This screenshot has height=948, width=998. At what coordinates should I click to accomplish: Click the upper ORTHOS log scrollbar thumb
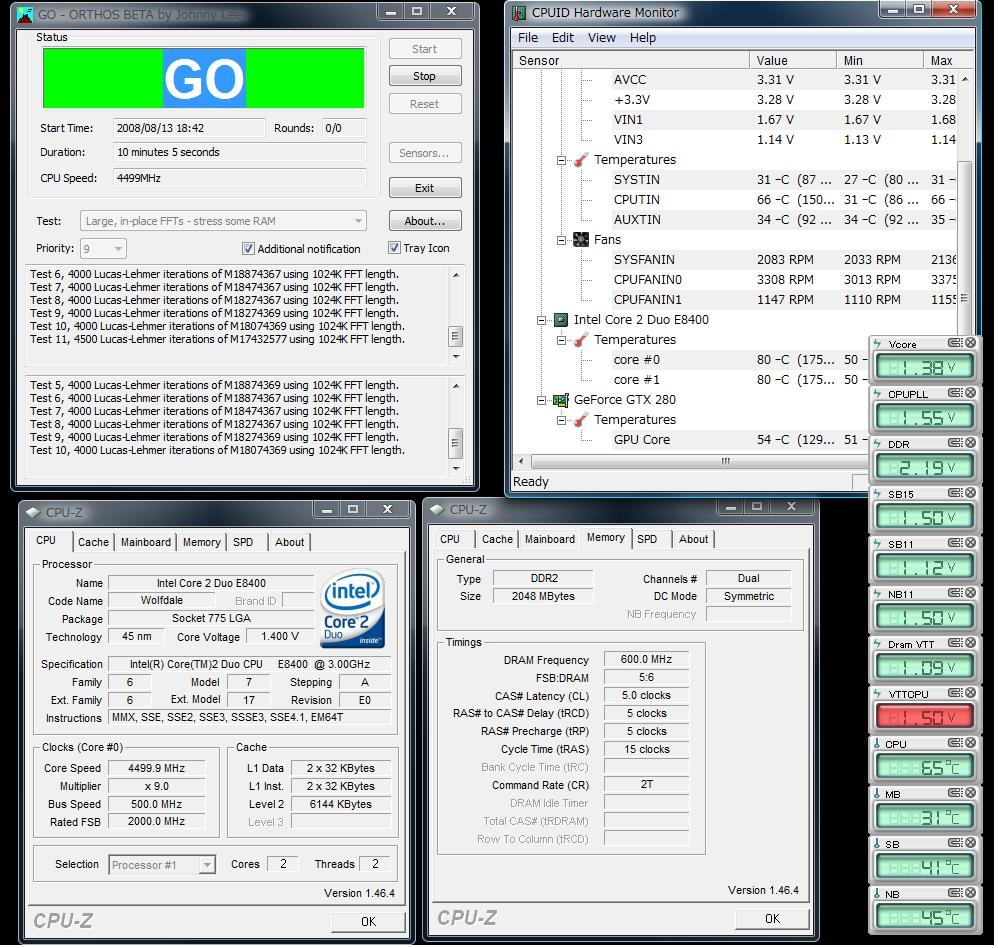[x=456, y=336]
